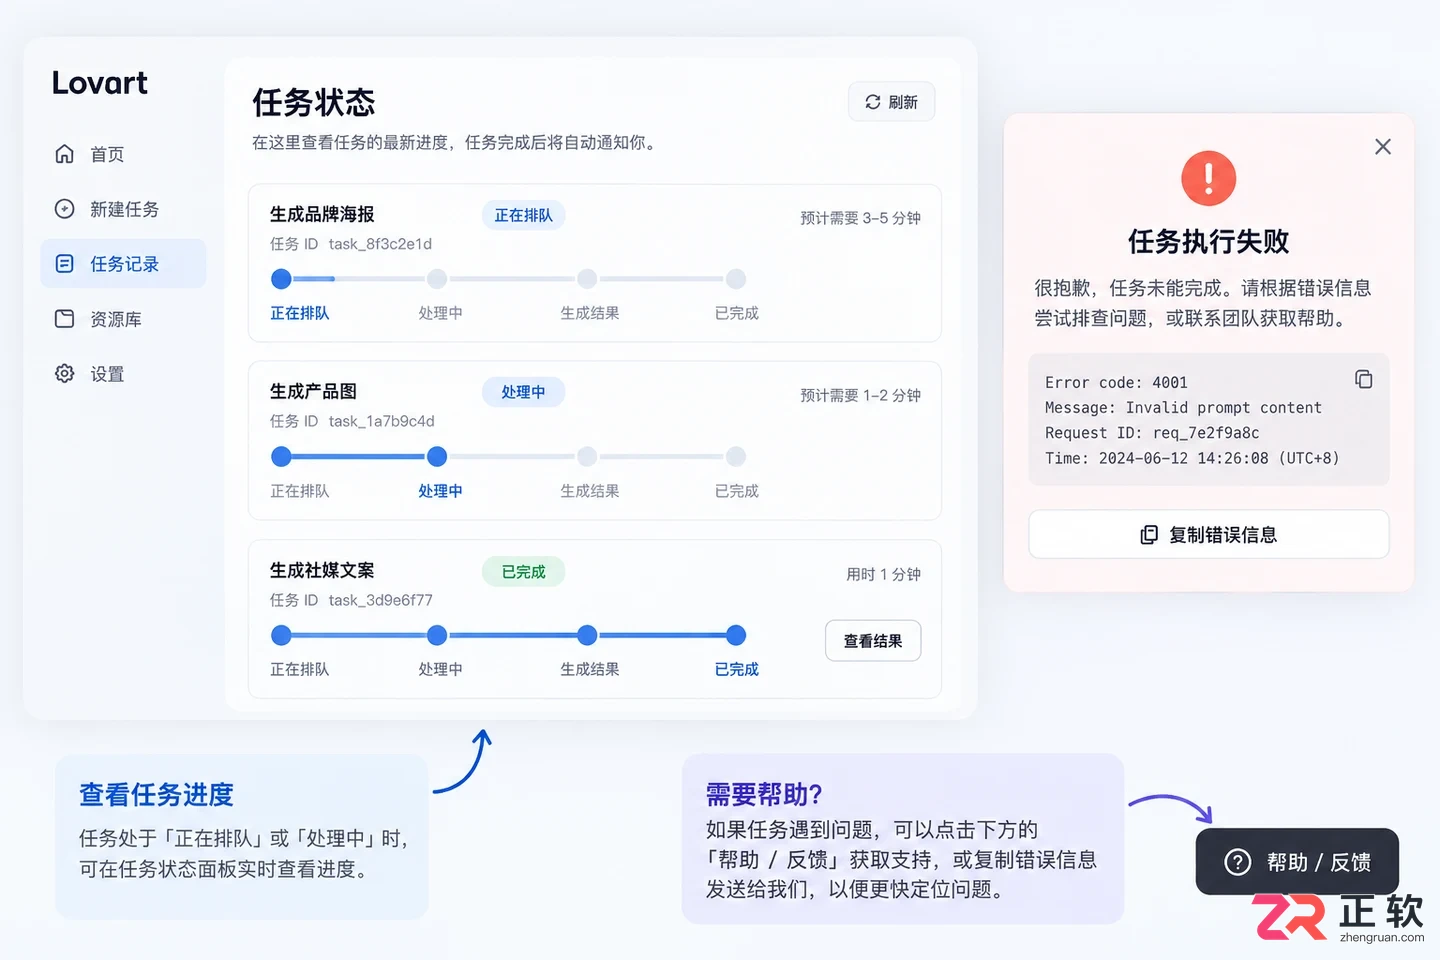
Task: Click the error Time: 2024-06-12 14:26:08 line
Action: (x=1192, y=458)
